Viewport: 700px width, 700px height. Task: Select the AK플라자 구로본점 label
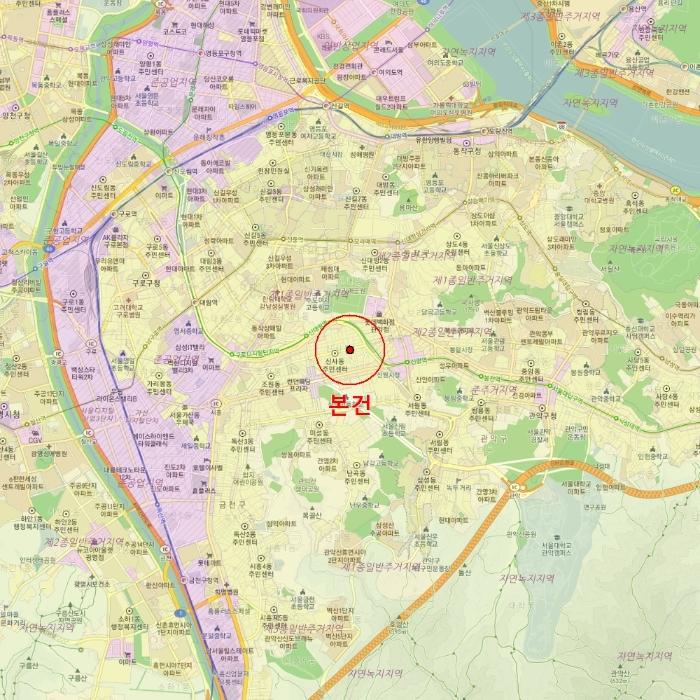pyautogui.click(x=116, y=242)
